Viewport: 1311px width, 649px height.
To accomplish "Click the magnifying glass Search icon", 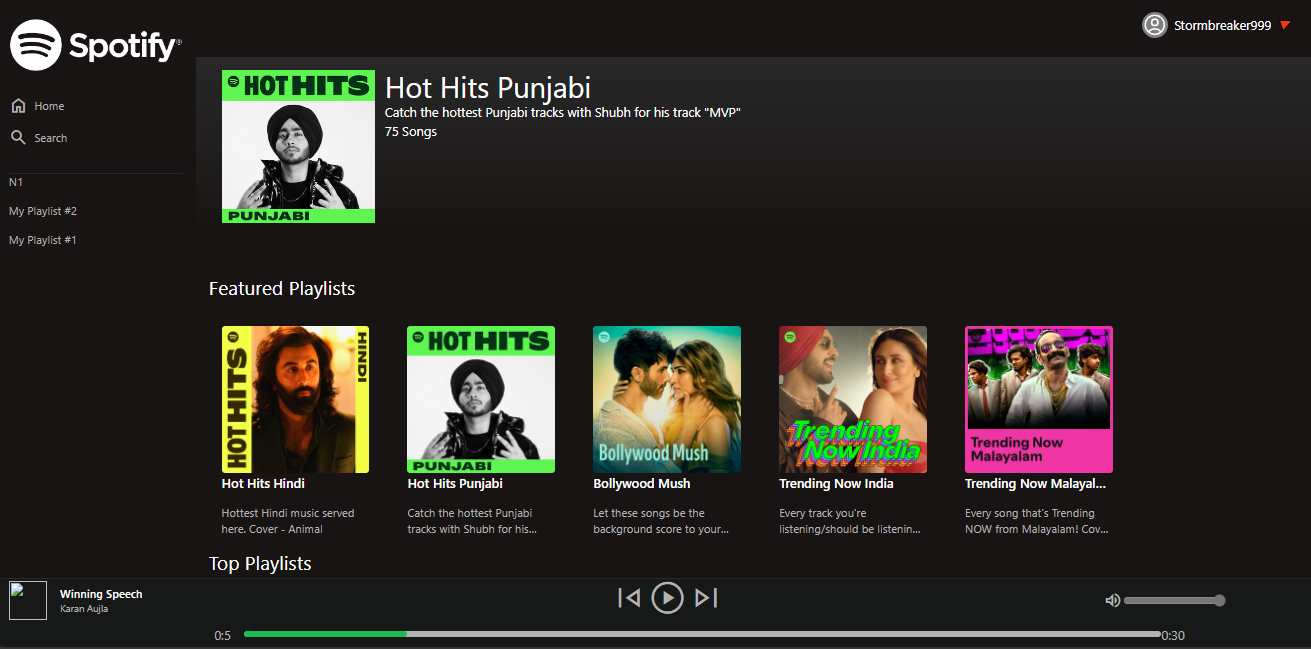I will point(18,137).
